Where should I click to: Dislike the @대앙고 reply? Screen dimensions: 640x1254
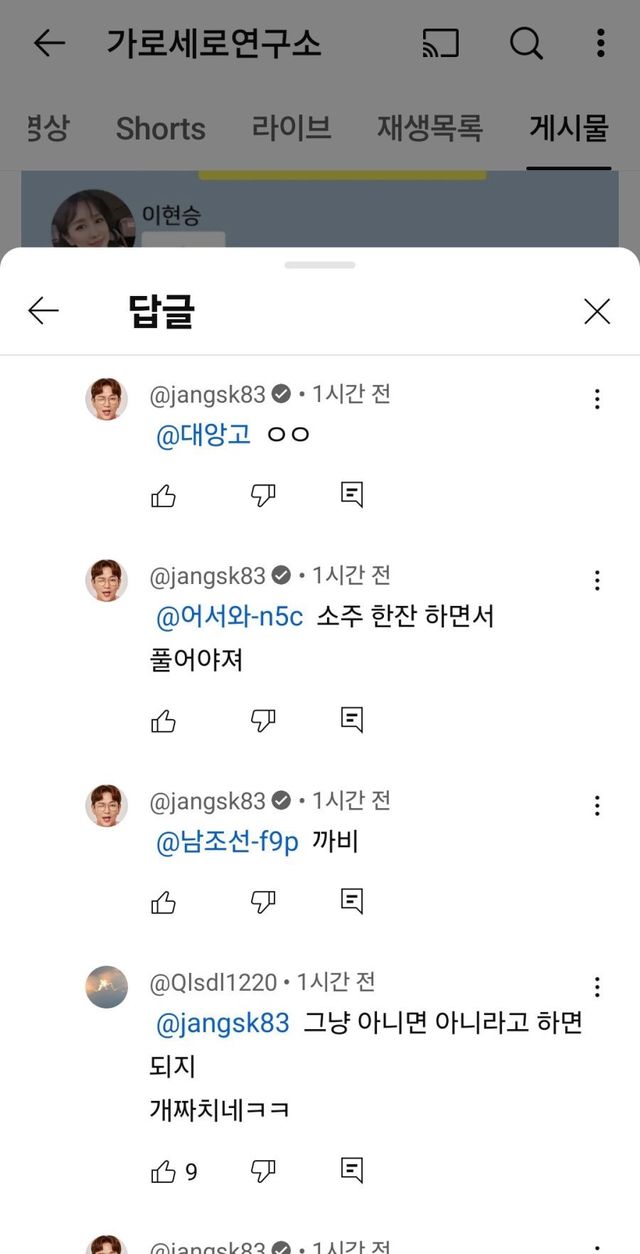263,495
